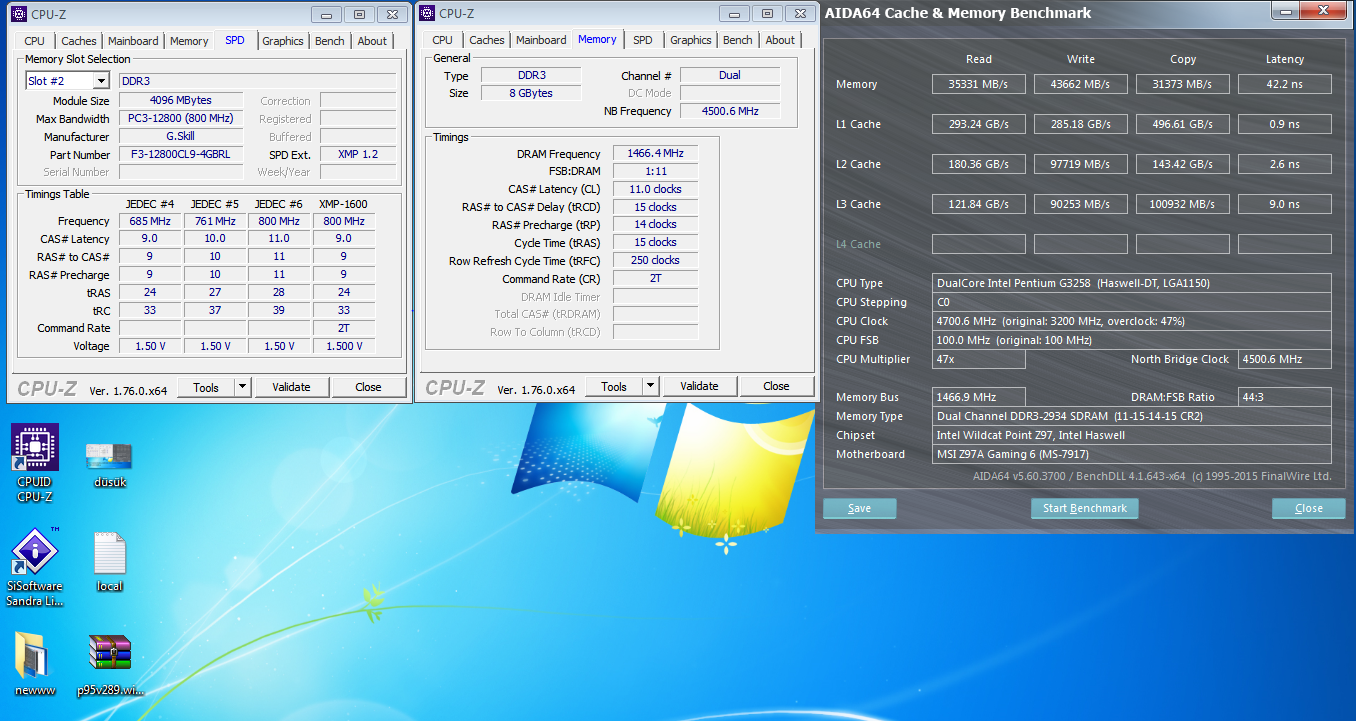Click Close button in Memory window

(x=776, y=386)
